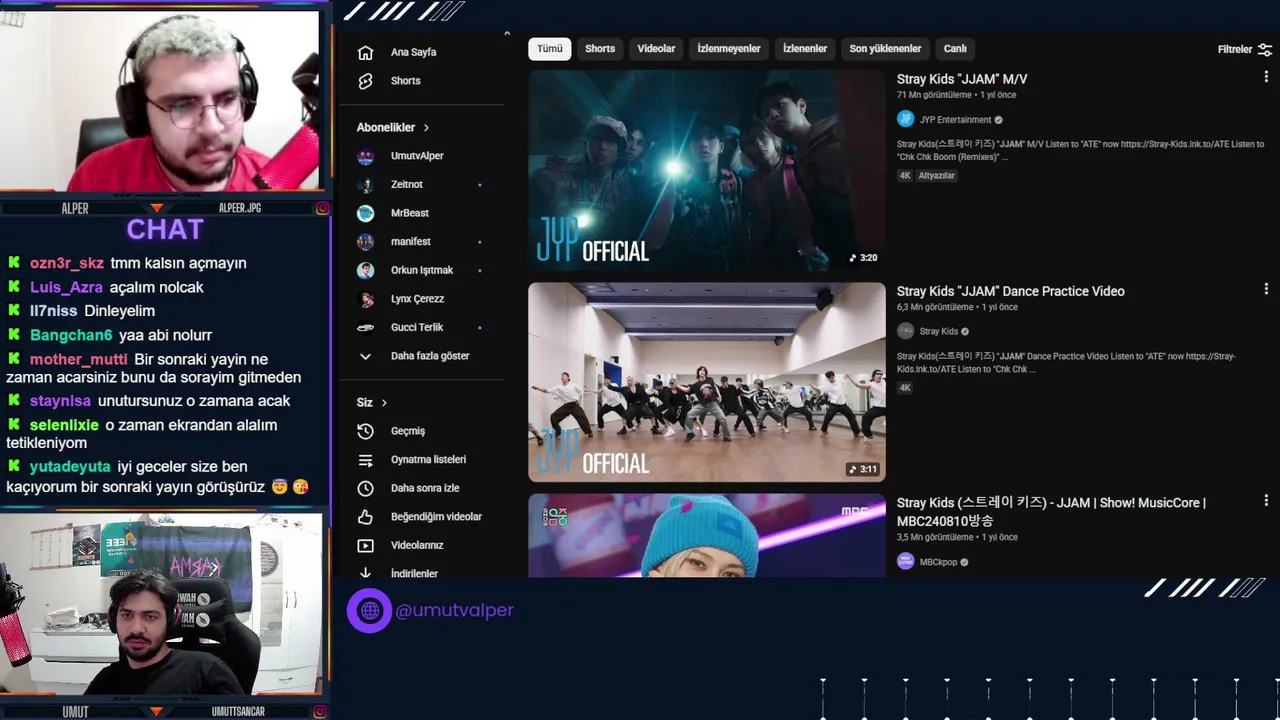Screen dimensions: 1280x720
Task: Click Bangchan6 username in chat
Action: pos(71,335)
